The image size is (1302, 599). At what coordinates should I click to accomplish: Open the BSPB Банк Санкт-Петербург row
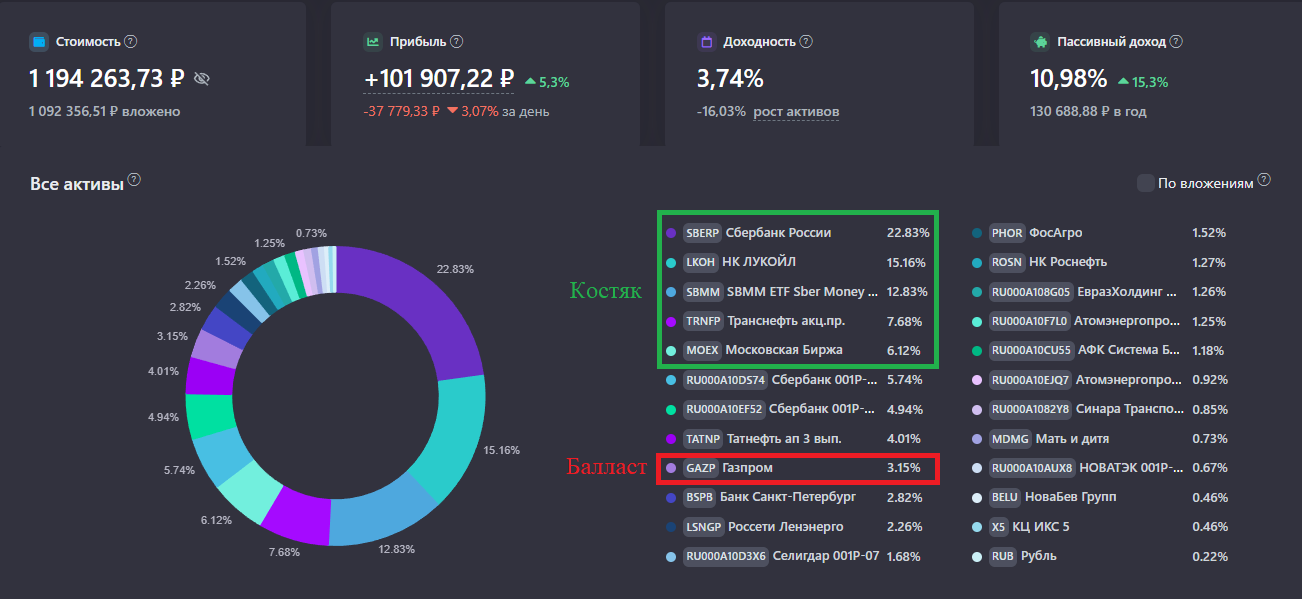798,497
